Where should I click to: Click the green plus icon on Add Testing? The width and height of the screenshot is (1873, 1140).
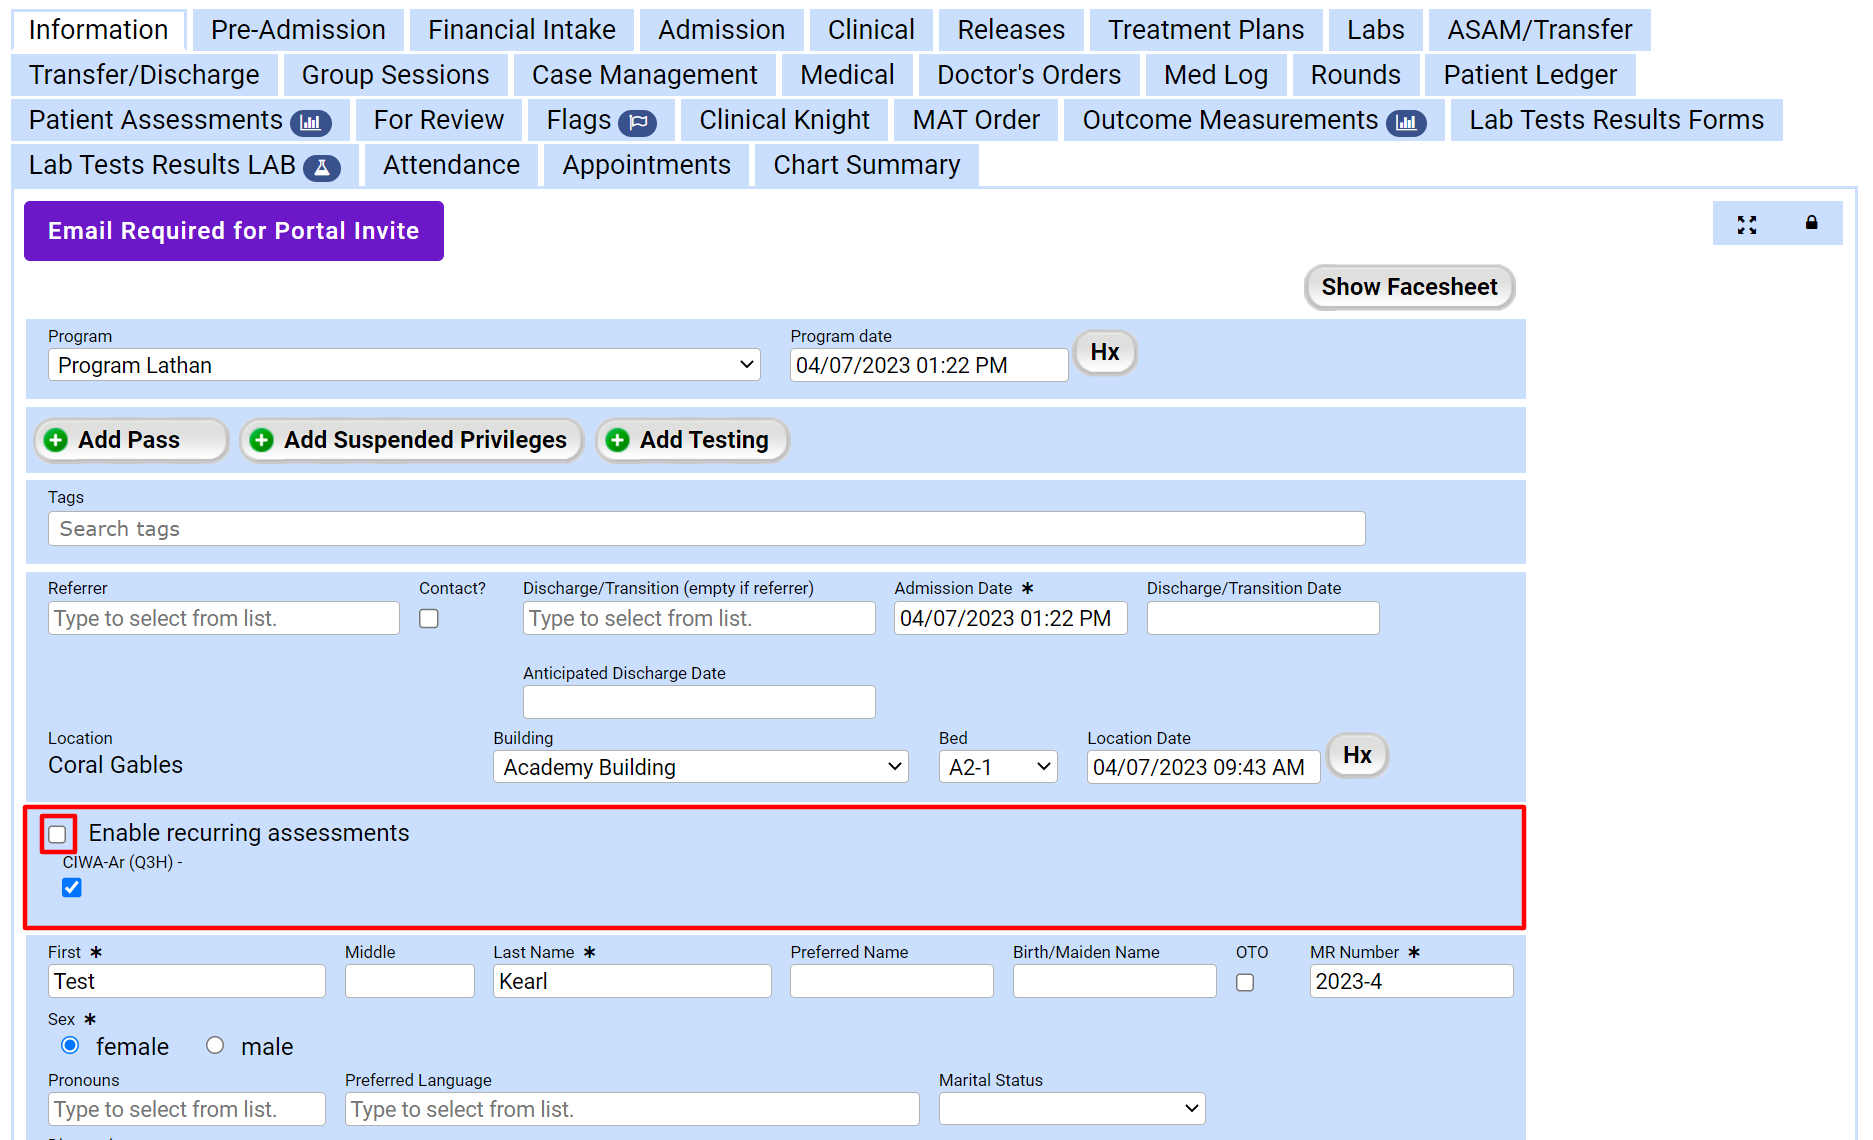coord(618,441)
